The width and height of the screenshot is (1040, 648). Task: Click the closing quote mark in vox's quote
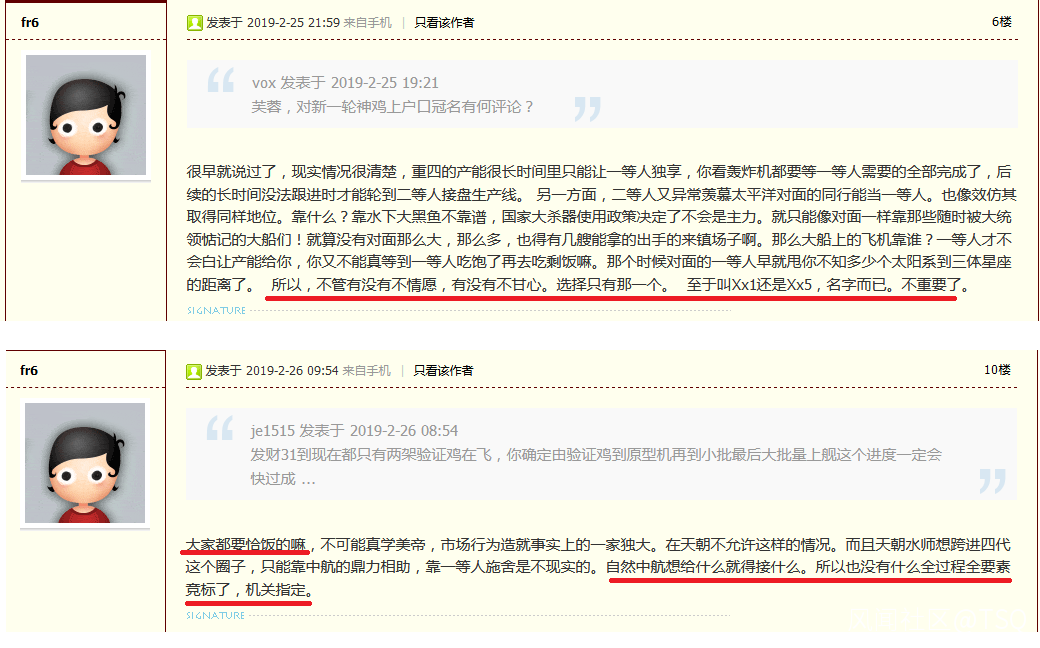click(x=588, y=109)
